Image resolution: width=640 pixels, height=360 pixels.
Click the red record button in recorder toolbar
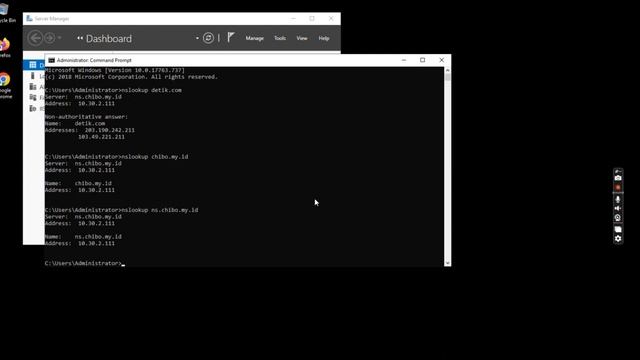[x=618, y=187]
